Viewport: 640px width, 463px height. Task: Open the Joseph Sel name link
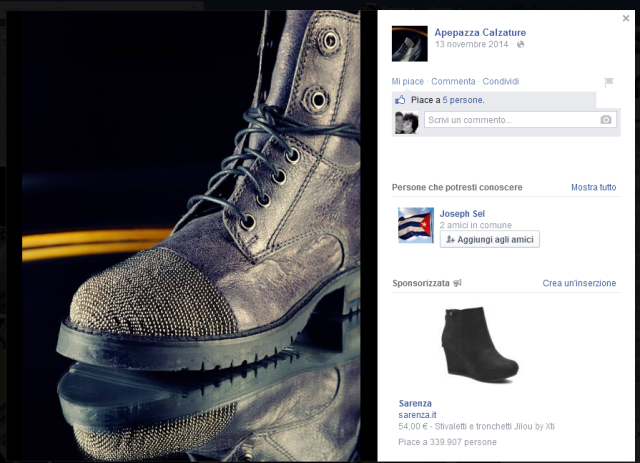click(462, 213)
